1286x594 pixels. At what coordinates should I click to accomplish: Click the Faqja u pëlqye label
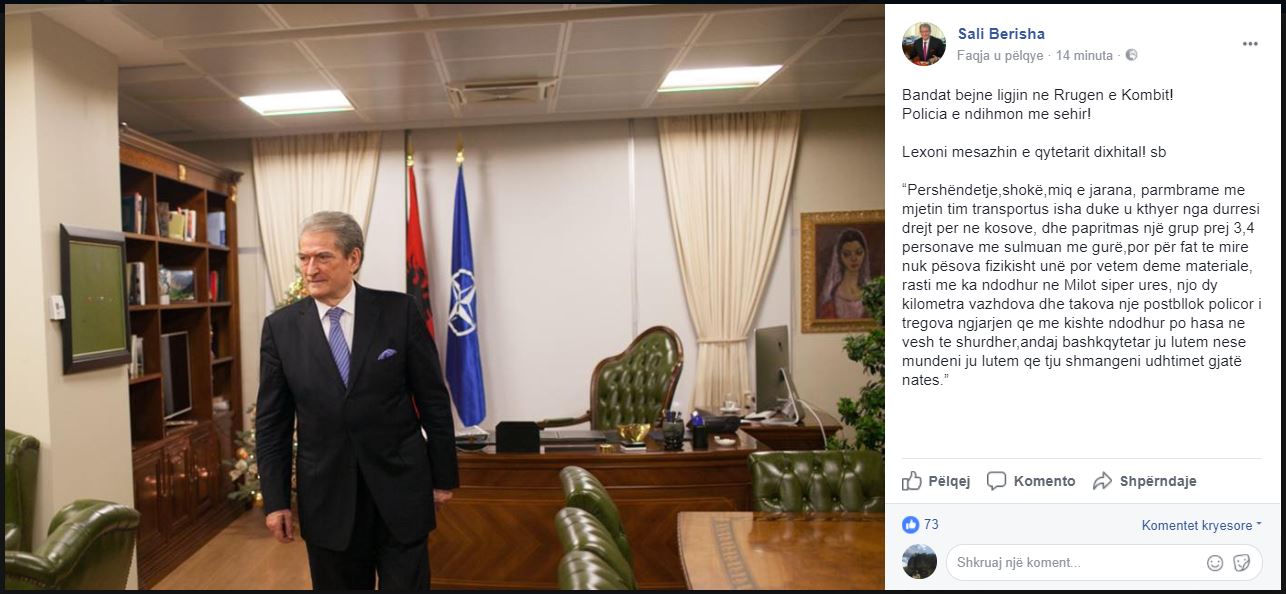[1000, 56]
